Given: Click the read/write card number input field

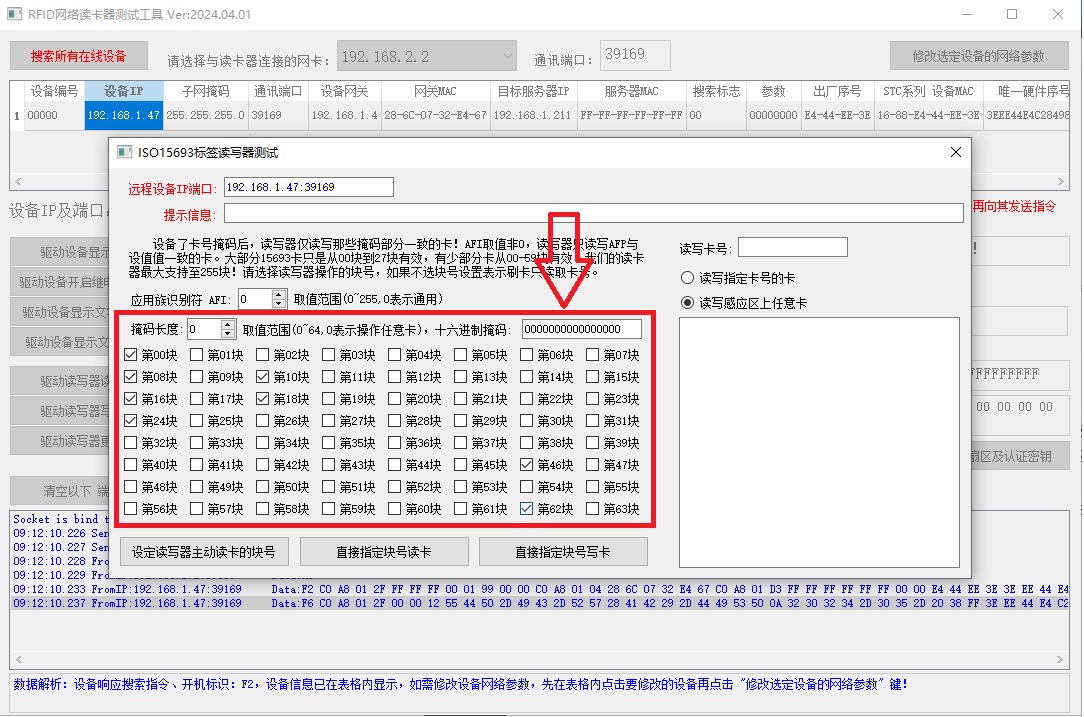Looking at the screenshot, I should pos(792,247).
